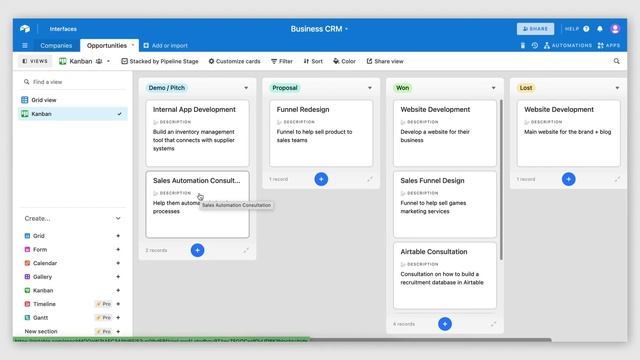Click the Won column vertical scrollbar
The height and width of the screenshot is (360, 640).
[501, 180]
